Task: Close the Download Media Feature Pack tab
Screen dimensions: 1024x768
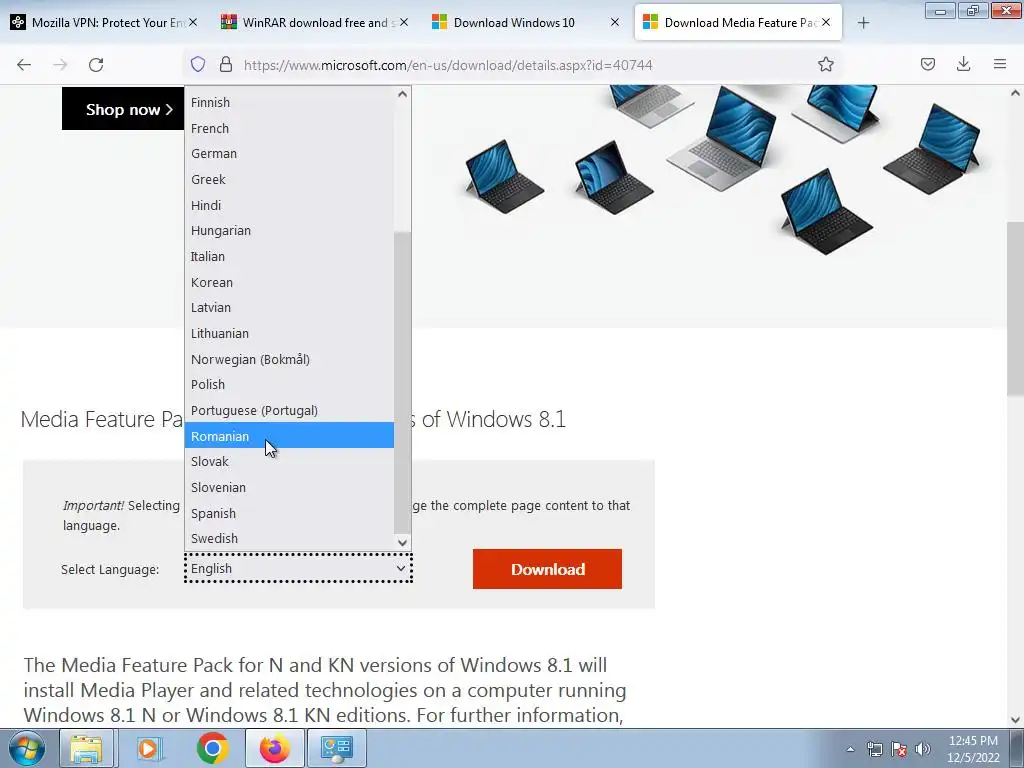Action: click(826, 22)
